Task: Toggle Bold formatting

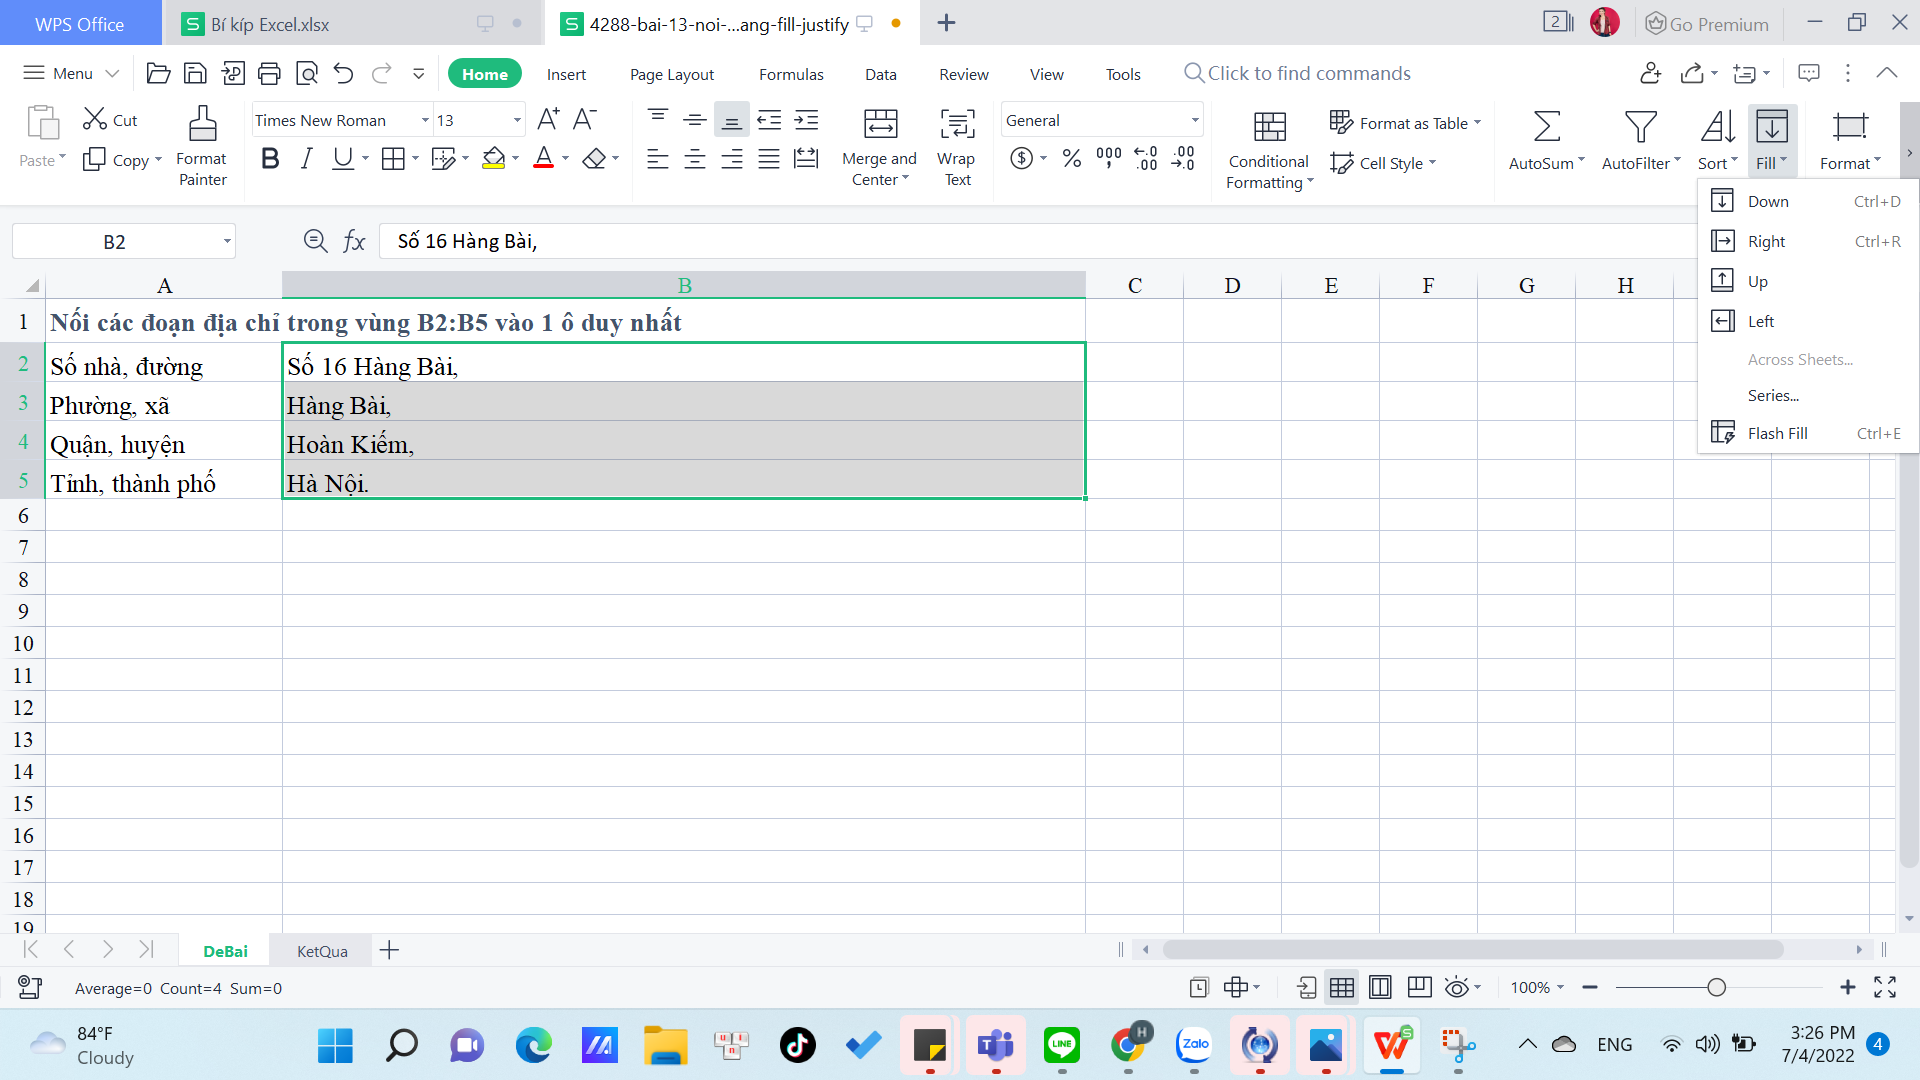Action: (269, 159)
